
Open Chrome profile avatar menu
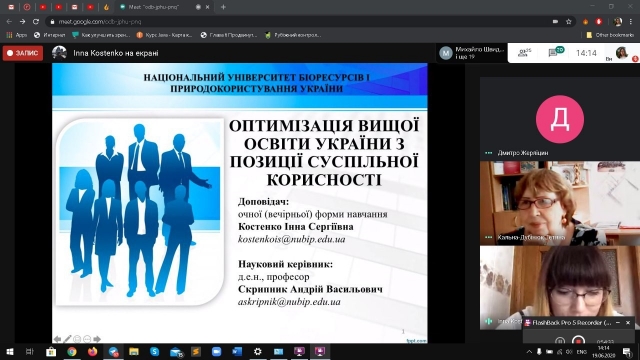pos(618,22)
